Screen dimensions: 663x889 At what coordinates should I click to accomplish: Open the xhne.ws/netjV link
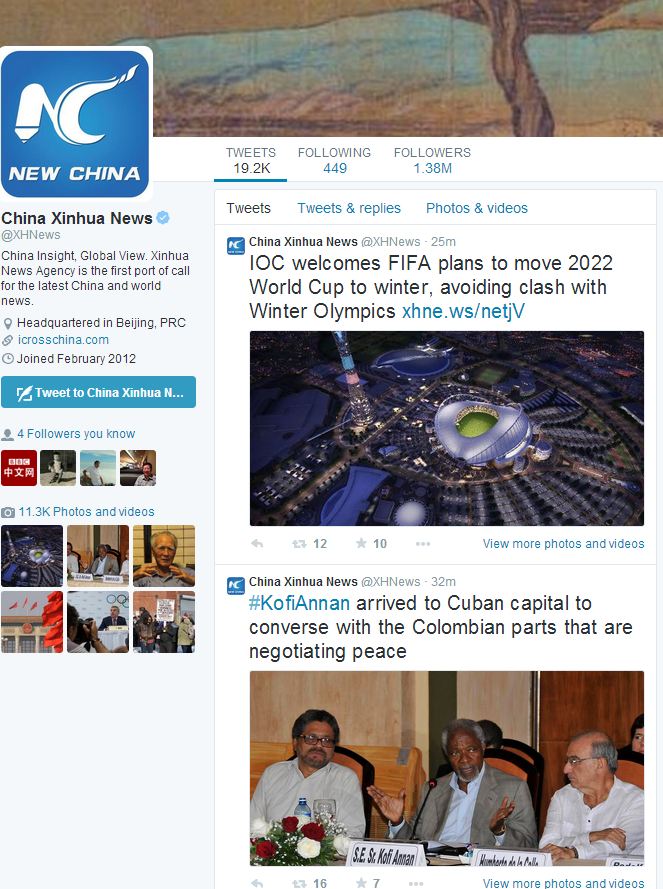coord(463,311)
